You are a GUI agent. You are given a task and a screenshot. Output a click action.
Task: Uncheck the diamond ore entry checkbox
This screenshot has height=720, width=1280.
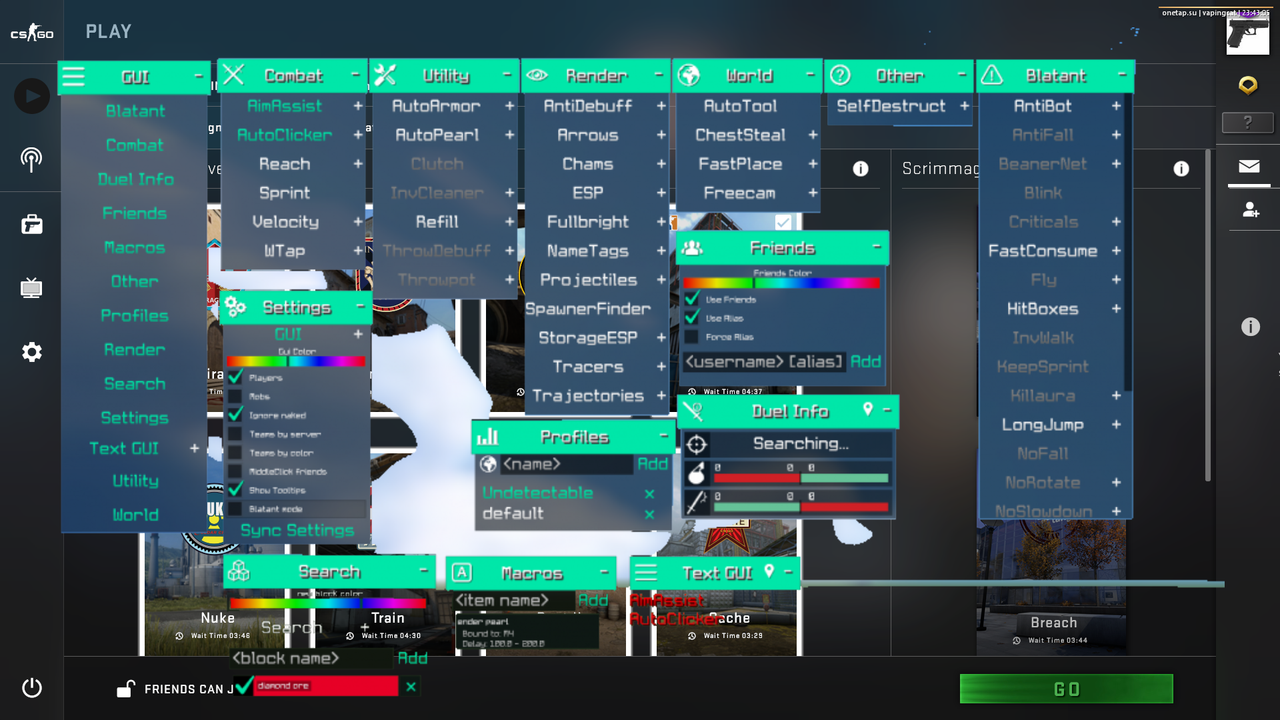(x=242, y=686)
